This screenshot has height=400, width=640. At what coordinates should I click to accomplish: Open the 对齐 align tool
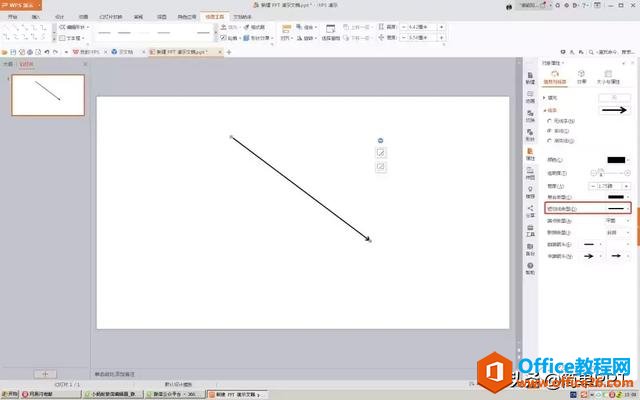pyautogui.click(x=287, y=33)
